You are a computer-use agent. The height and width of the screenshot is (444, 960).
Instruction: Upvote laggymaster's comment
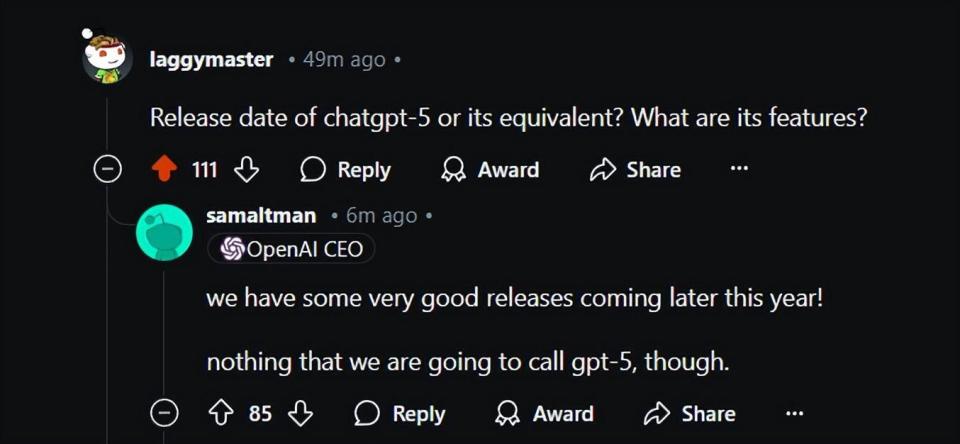tap(164, 170)
